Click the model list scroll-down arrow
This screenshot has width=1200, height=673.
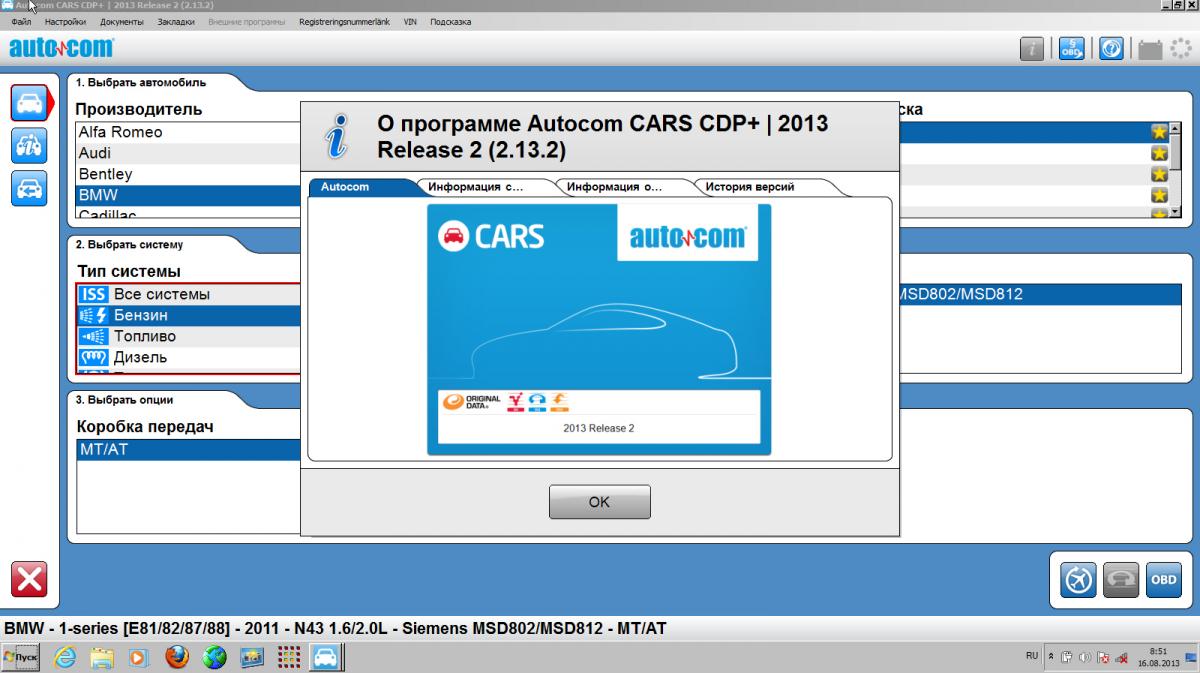click(x=1176, y=211)
